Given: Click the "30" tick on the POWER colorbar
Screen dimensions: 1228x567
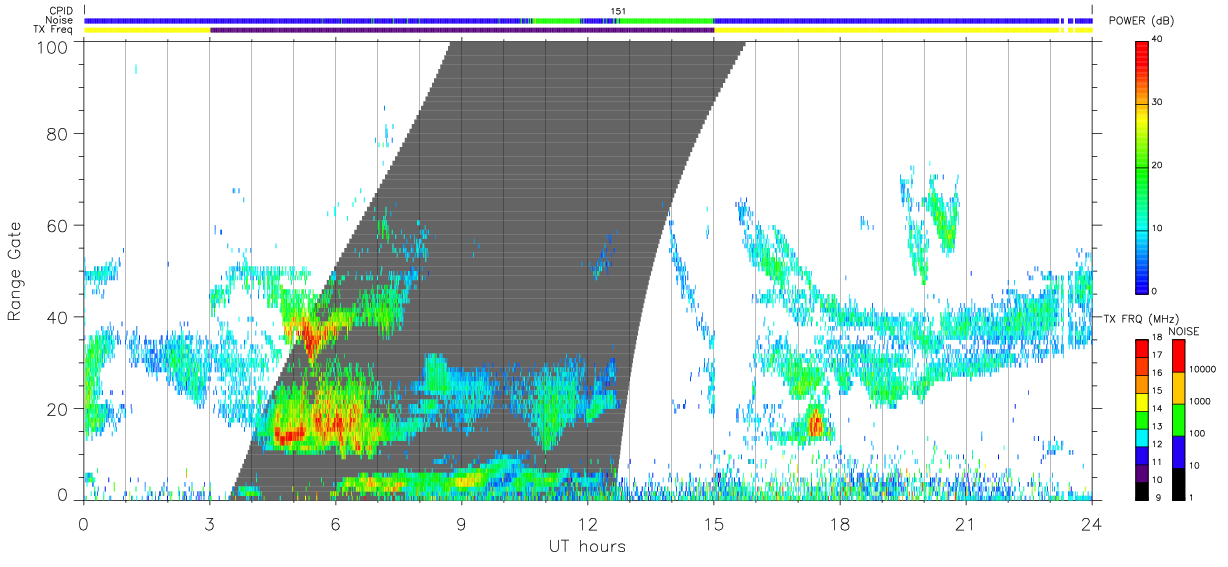Looking at the screenshot, I should click(1158, 102).
